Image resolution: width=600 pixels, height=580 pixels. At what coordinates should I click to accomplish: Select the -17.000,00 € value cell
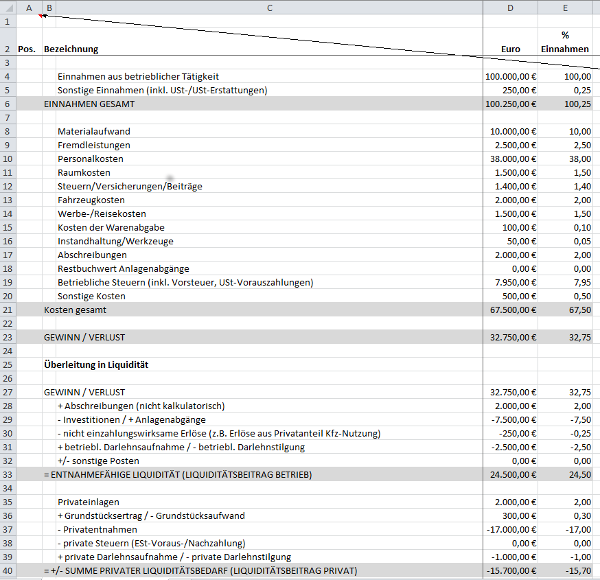510,529
